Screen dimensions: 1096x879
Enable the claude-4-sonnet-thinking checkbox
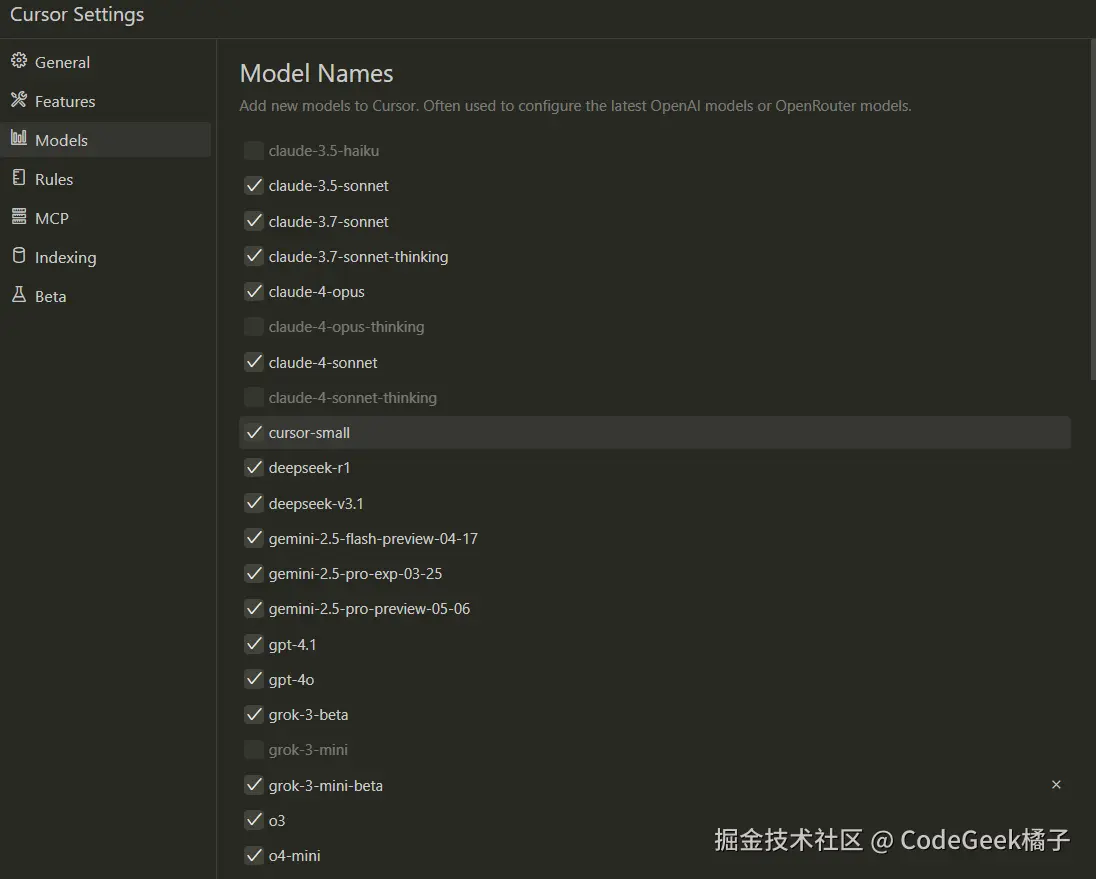[x=254, y=398]
